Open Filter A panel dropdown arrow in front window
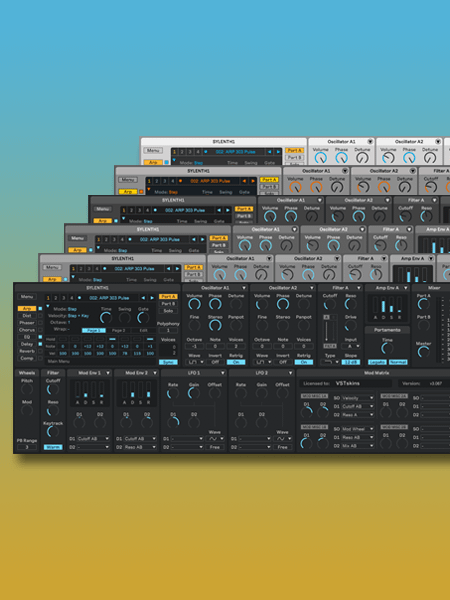Image resolution: width=450 pixels, height=600 pixels. tap(359, 288)
